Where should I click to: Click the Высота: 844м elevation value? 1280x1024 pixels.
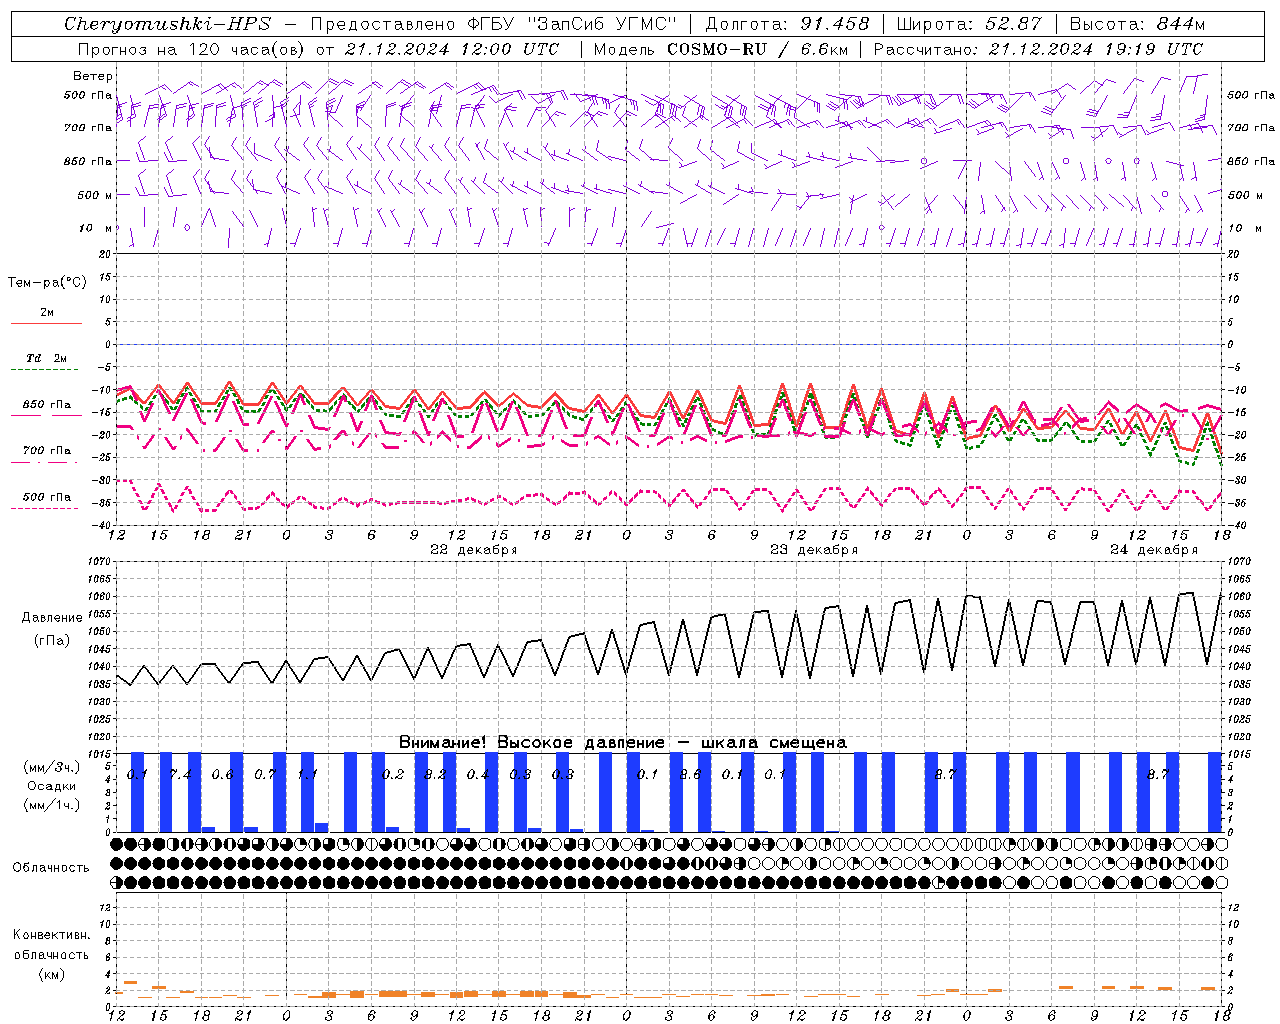click(x=1137, y=24)
